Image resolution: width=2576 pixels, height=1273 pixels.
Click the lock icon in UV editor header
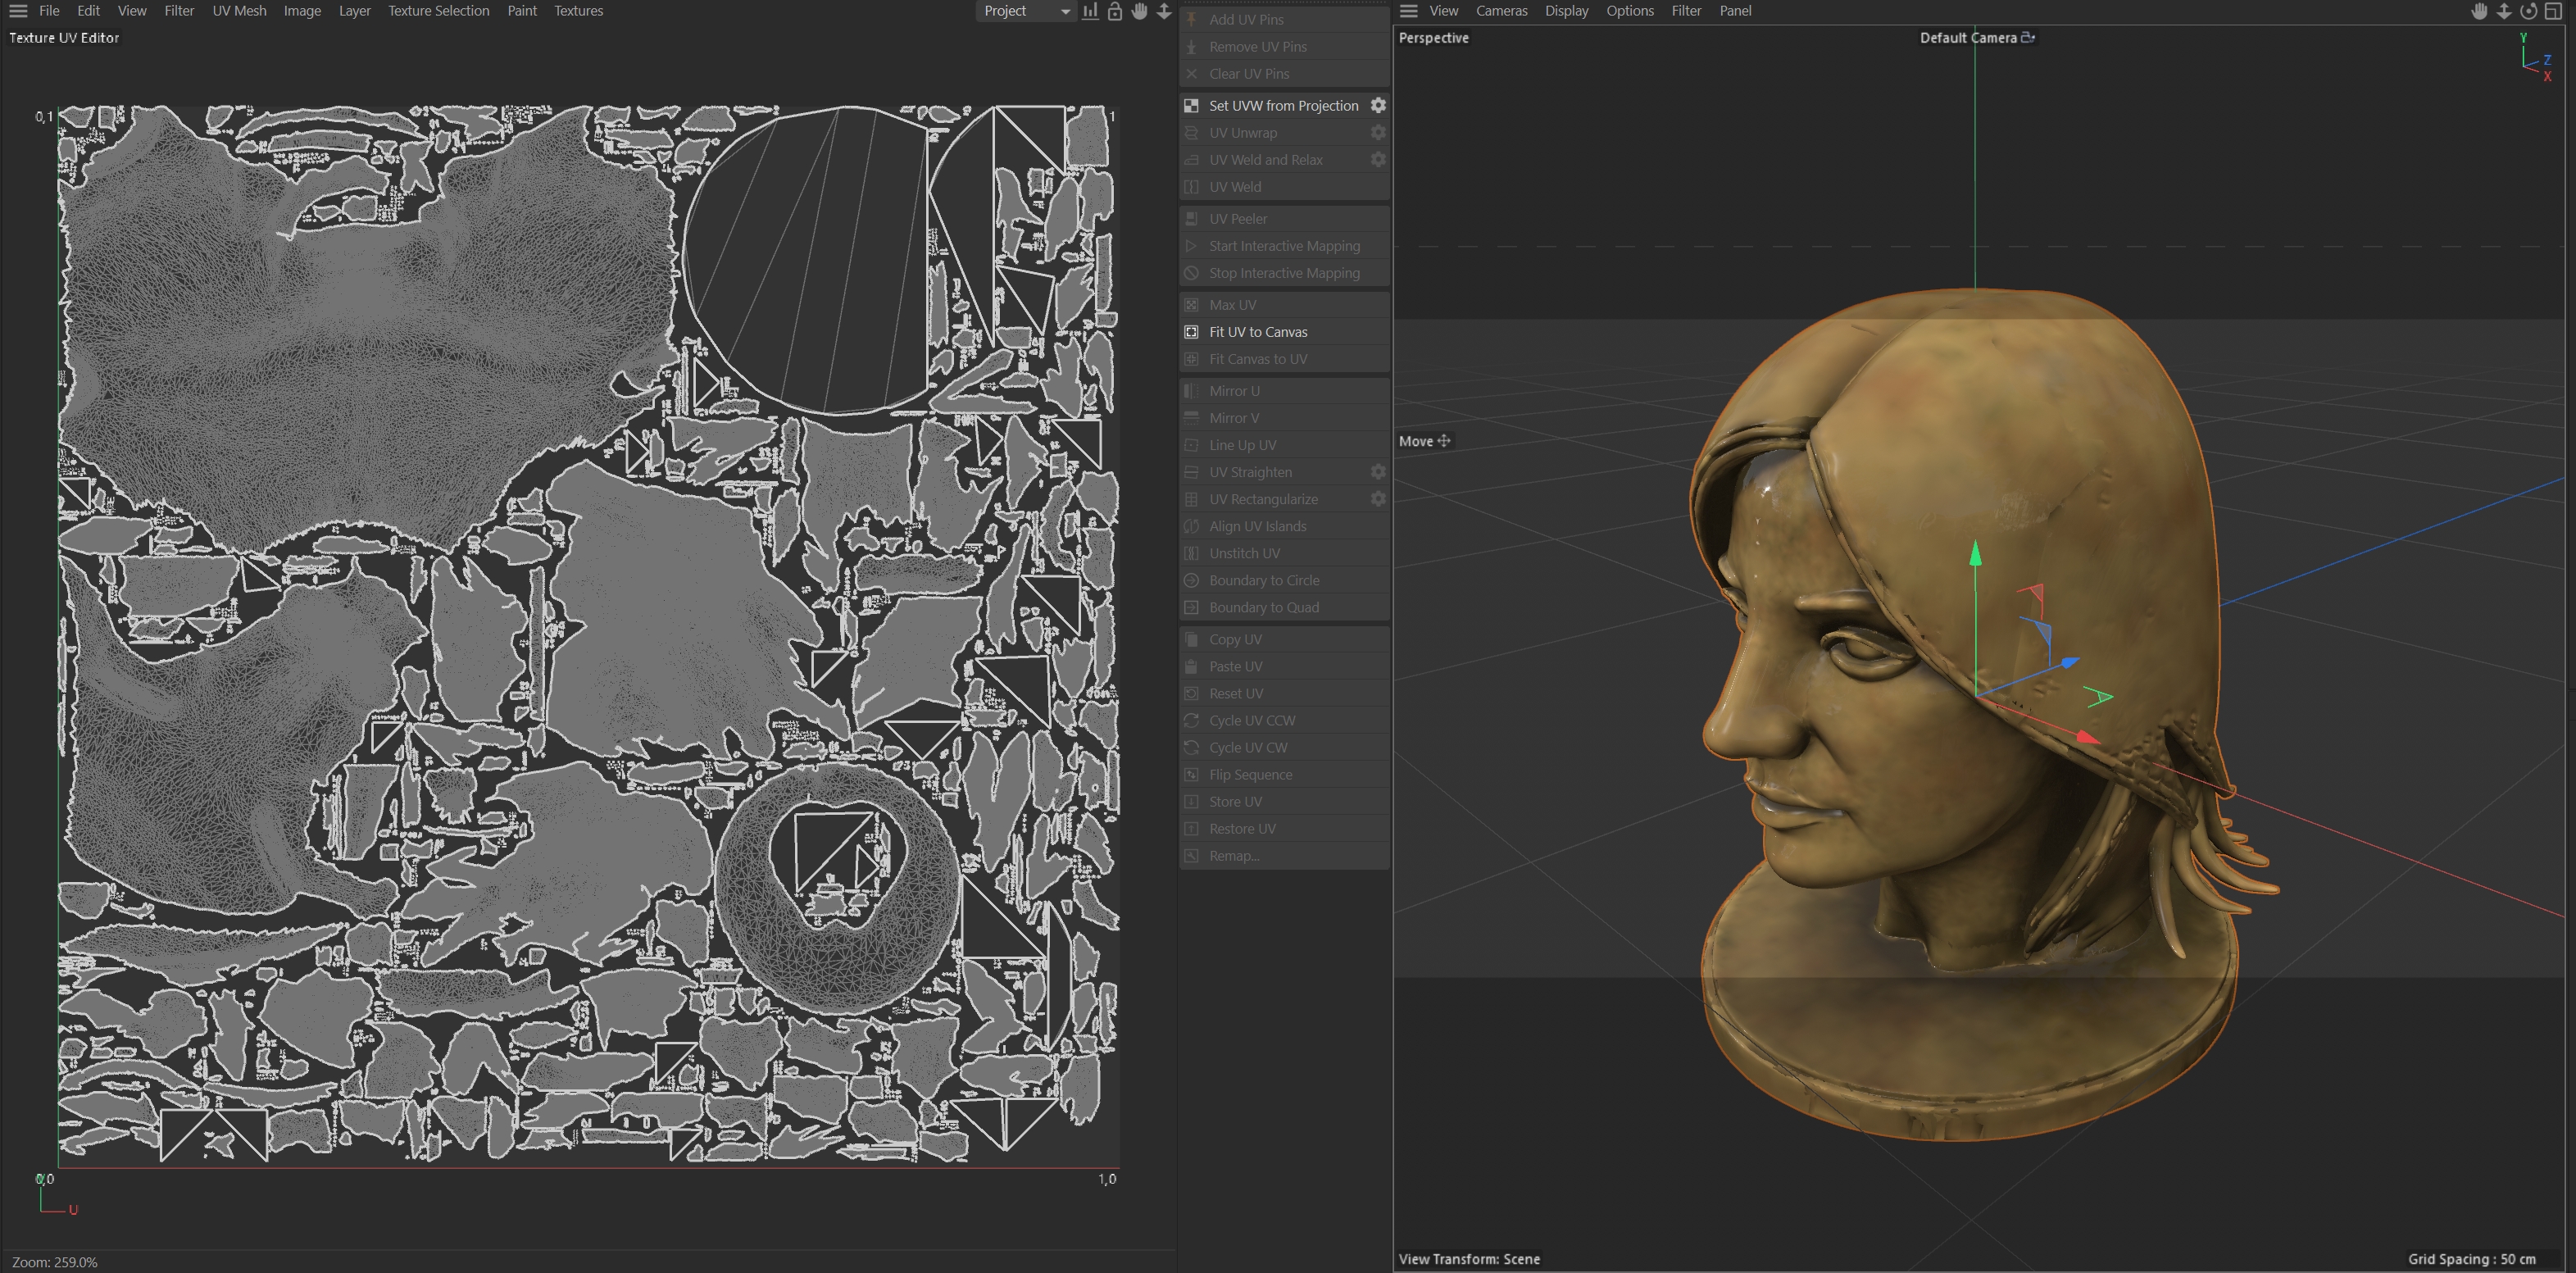click(1115, 11)
